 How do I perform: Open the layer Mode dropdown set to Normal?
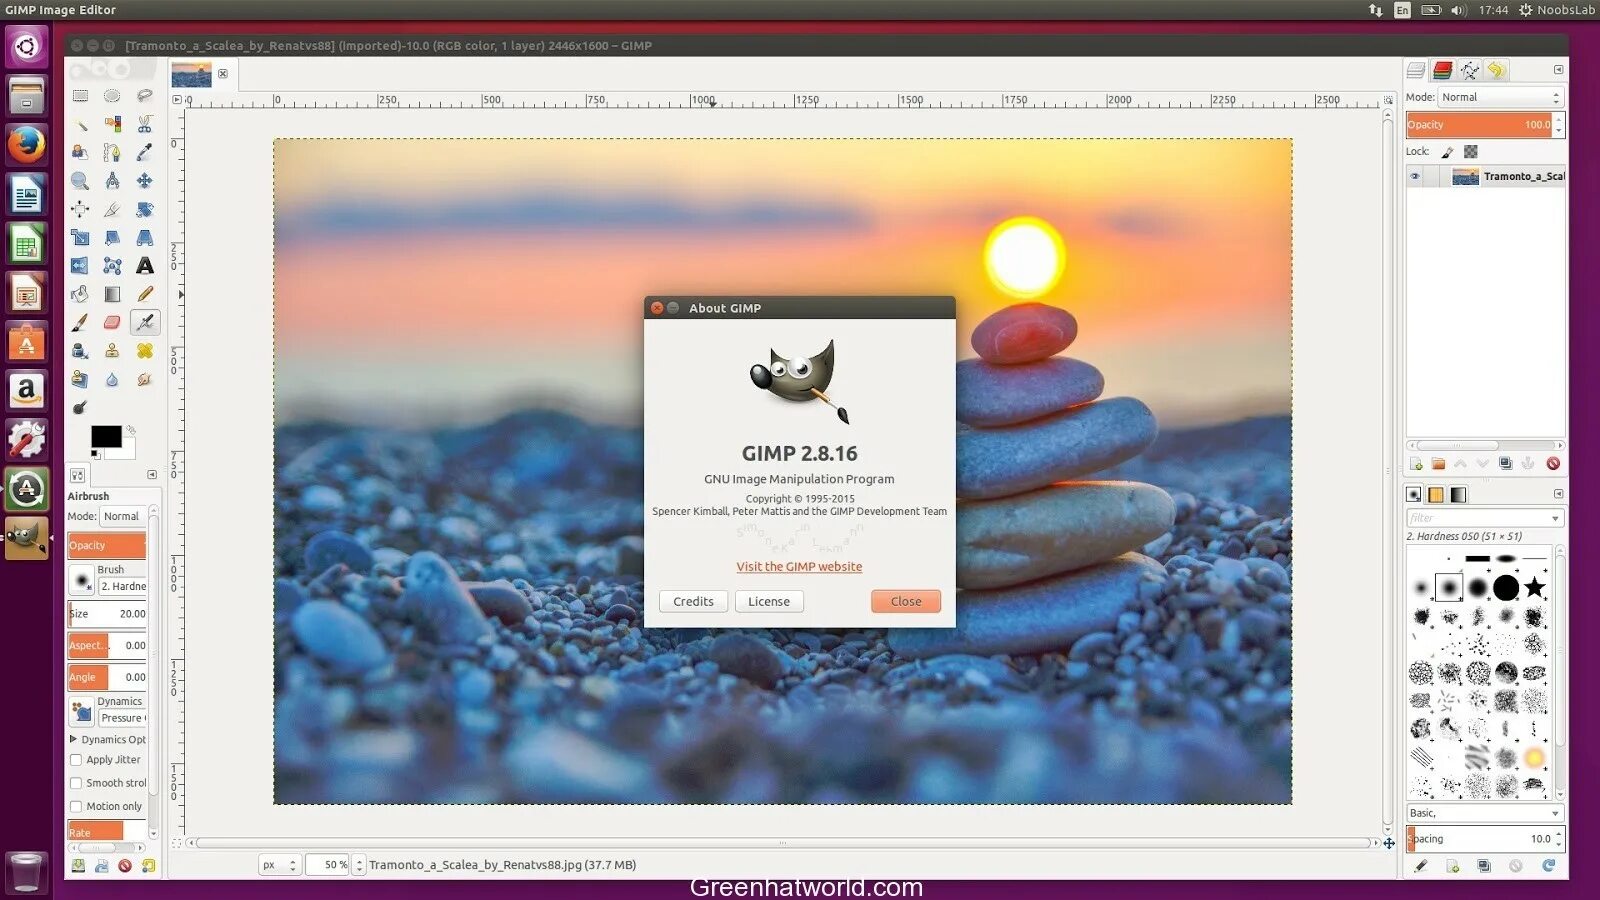(x=1499, y=97)
